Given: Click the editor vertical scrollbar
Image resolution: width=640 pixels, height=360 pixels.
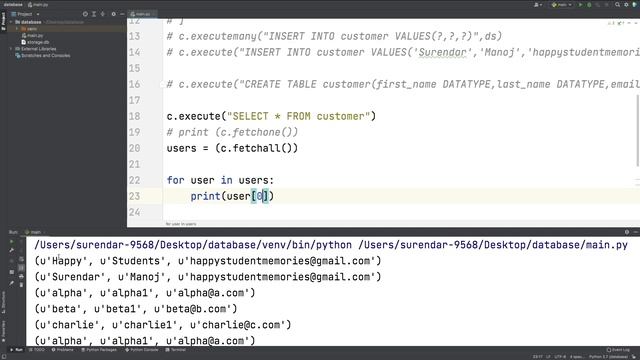Looking at the screenshot, I should [638, 131].
